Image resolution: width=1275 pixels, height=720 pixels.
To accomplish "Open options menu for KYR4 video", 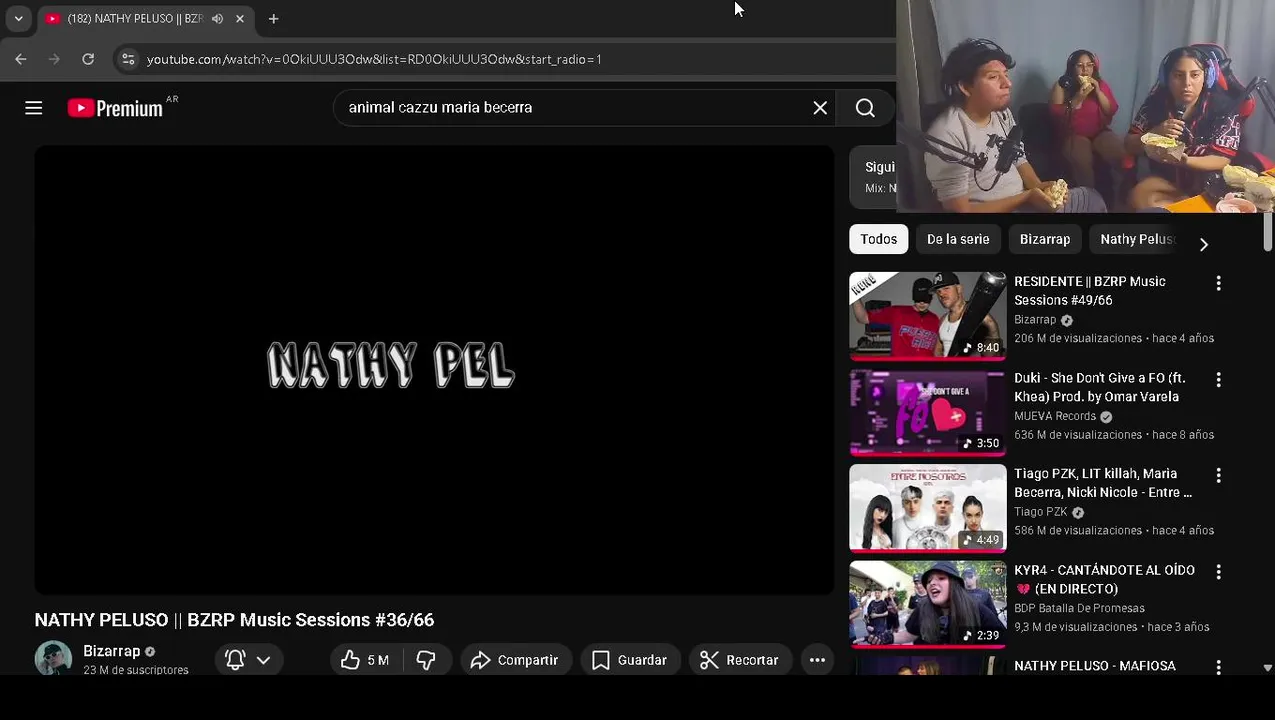I will 1218,571.
